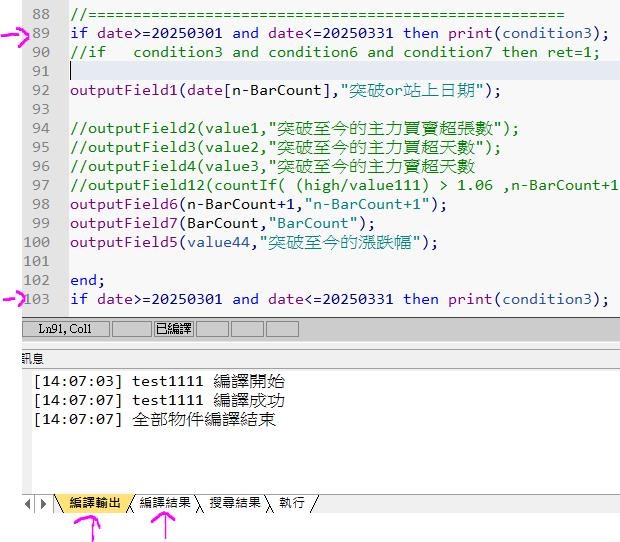Click line number 103 in the gutter
The height and width of the screenshot is (542, 620).
pyautogui.click(x=38, y=299)
